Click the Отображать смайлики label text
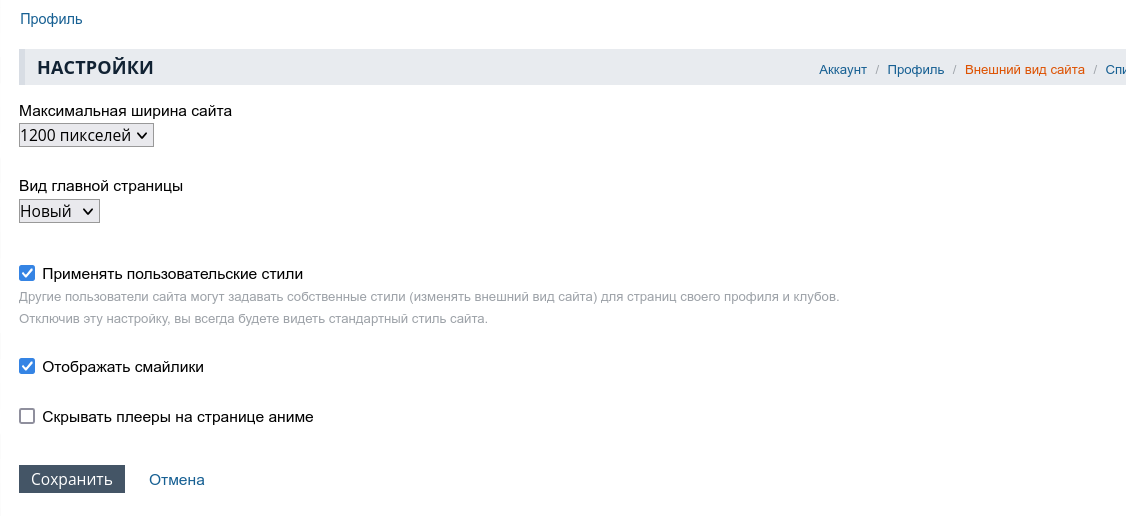The height and width of the screenshot is (516, 1126). 123,367
